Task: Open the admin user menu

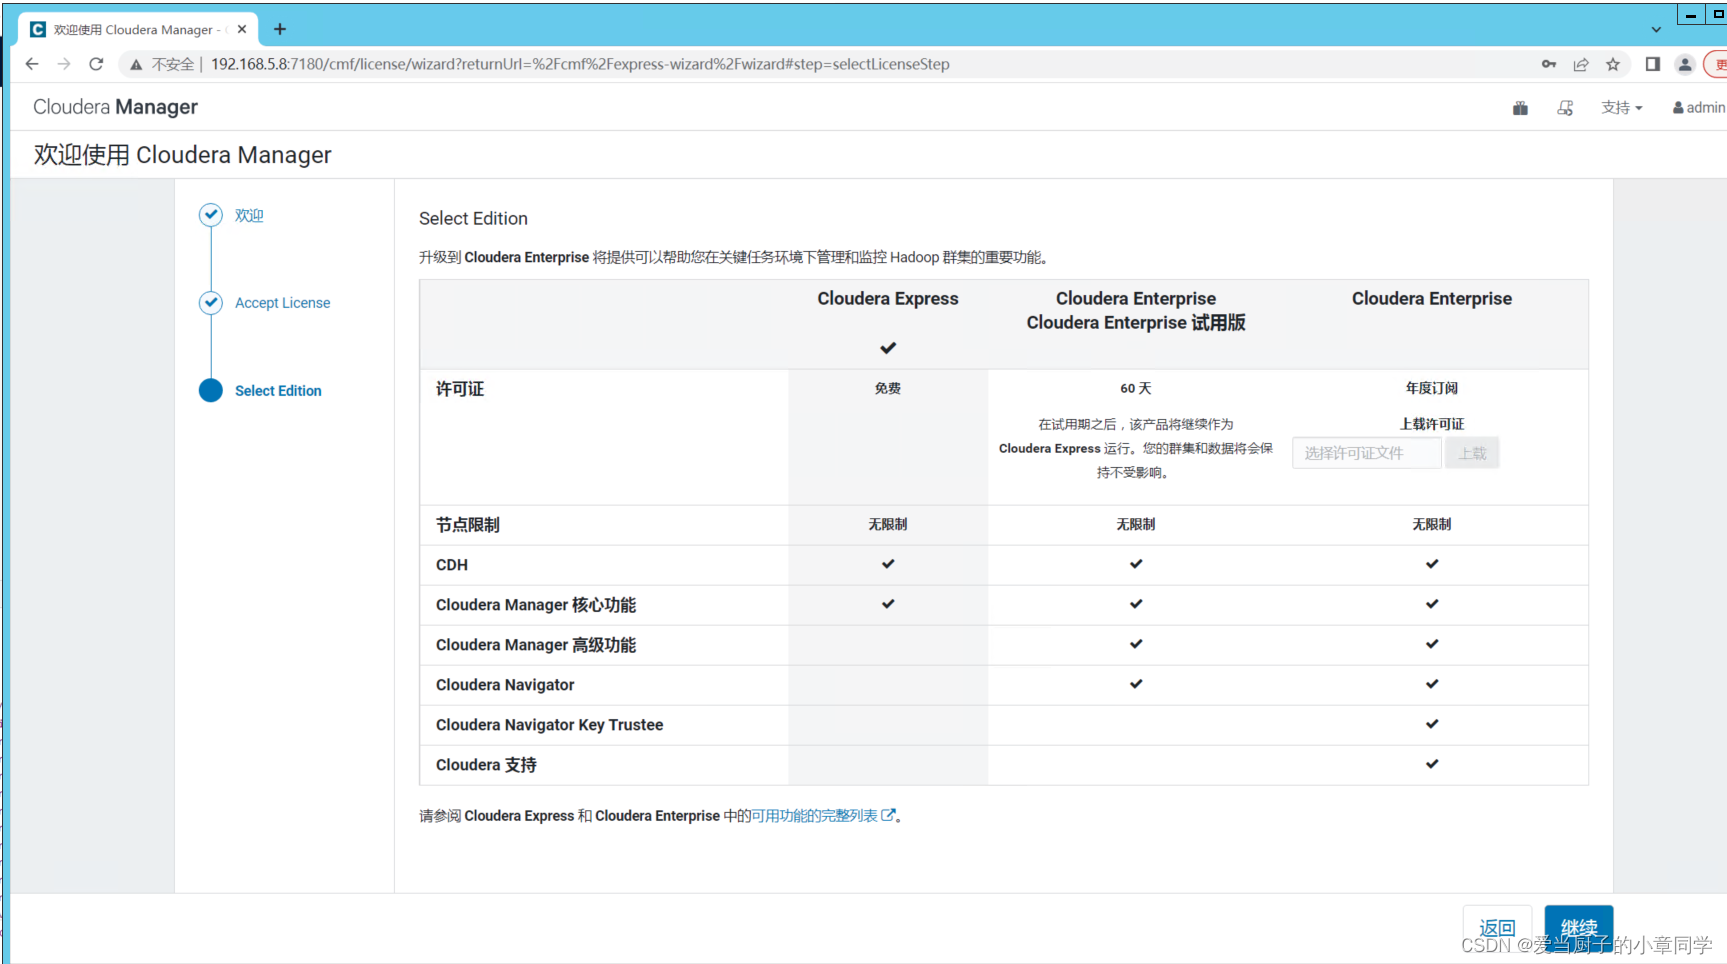Action: tap(1699, 108)
